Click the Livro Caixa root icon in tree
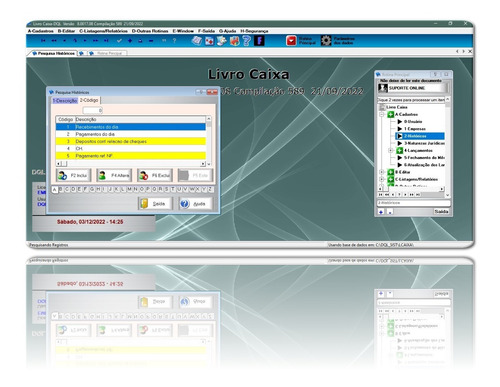The height and width of the screenshot is (387, 500). pyautogui.click(x=382, y=107)
